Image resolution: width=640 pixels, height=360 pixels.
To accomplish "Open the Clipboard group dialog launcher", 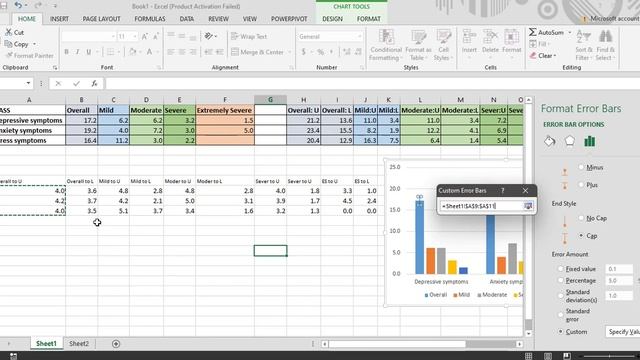I will pyautogui.click(x=55, y=68).
